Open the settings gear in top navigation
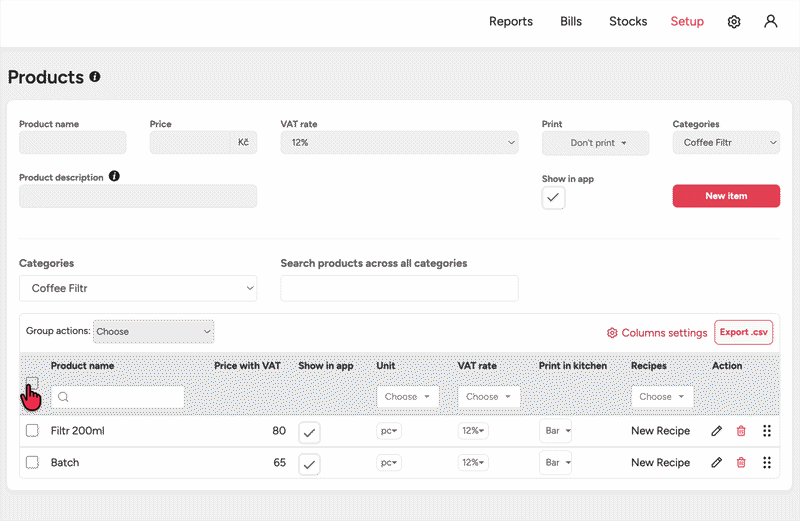 tap(734, 22)
